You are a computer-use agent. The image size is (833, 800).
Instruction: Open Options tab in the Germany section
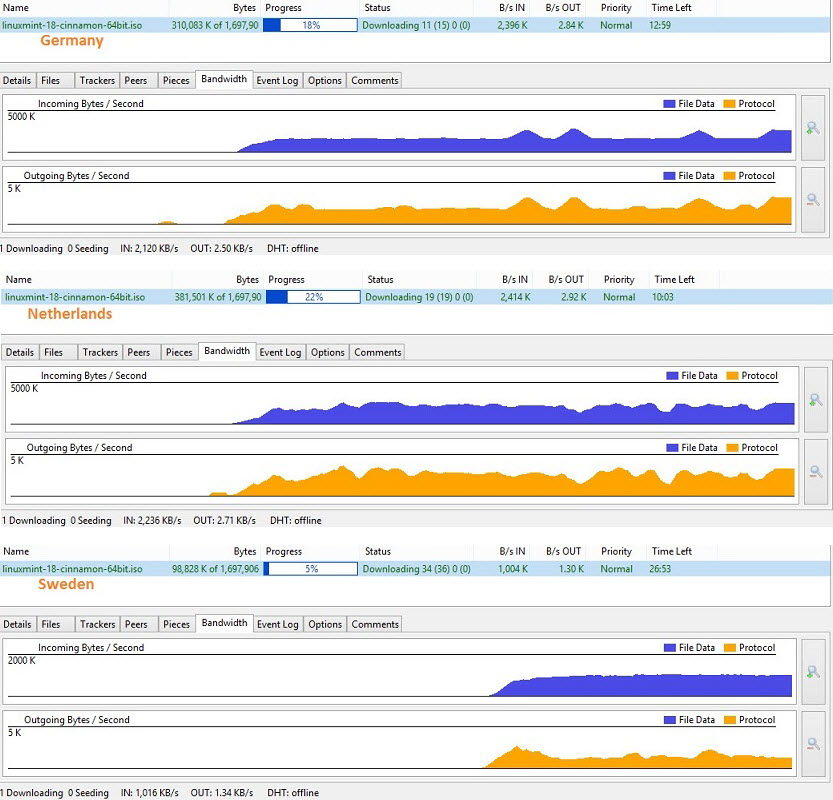(x=325, y=80)
